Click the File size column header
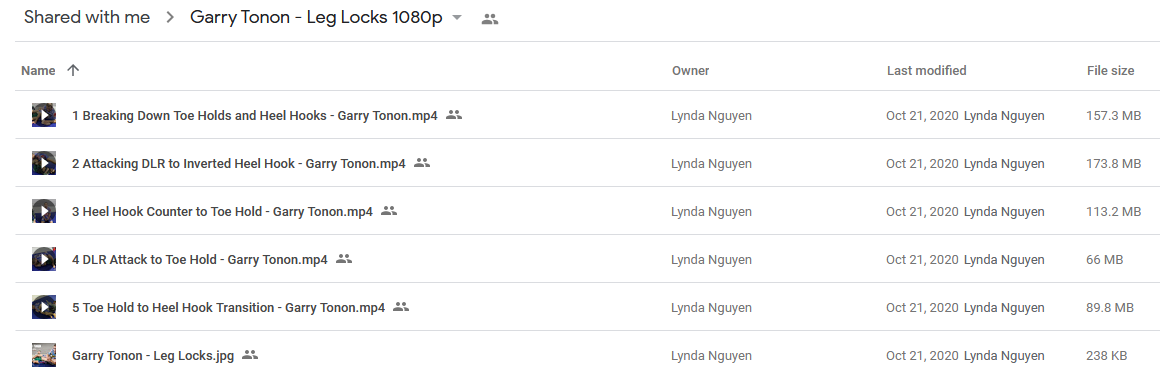The width and height of the screenshot is (1160, 369). point(1110,71)
